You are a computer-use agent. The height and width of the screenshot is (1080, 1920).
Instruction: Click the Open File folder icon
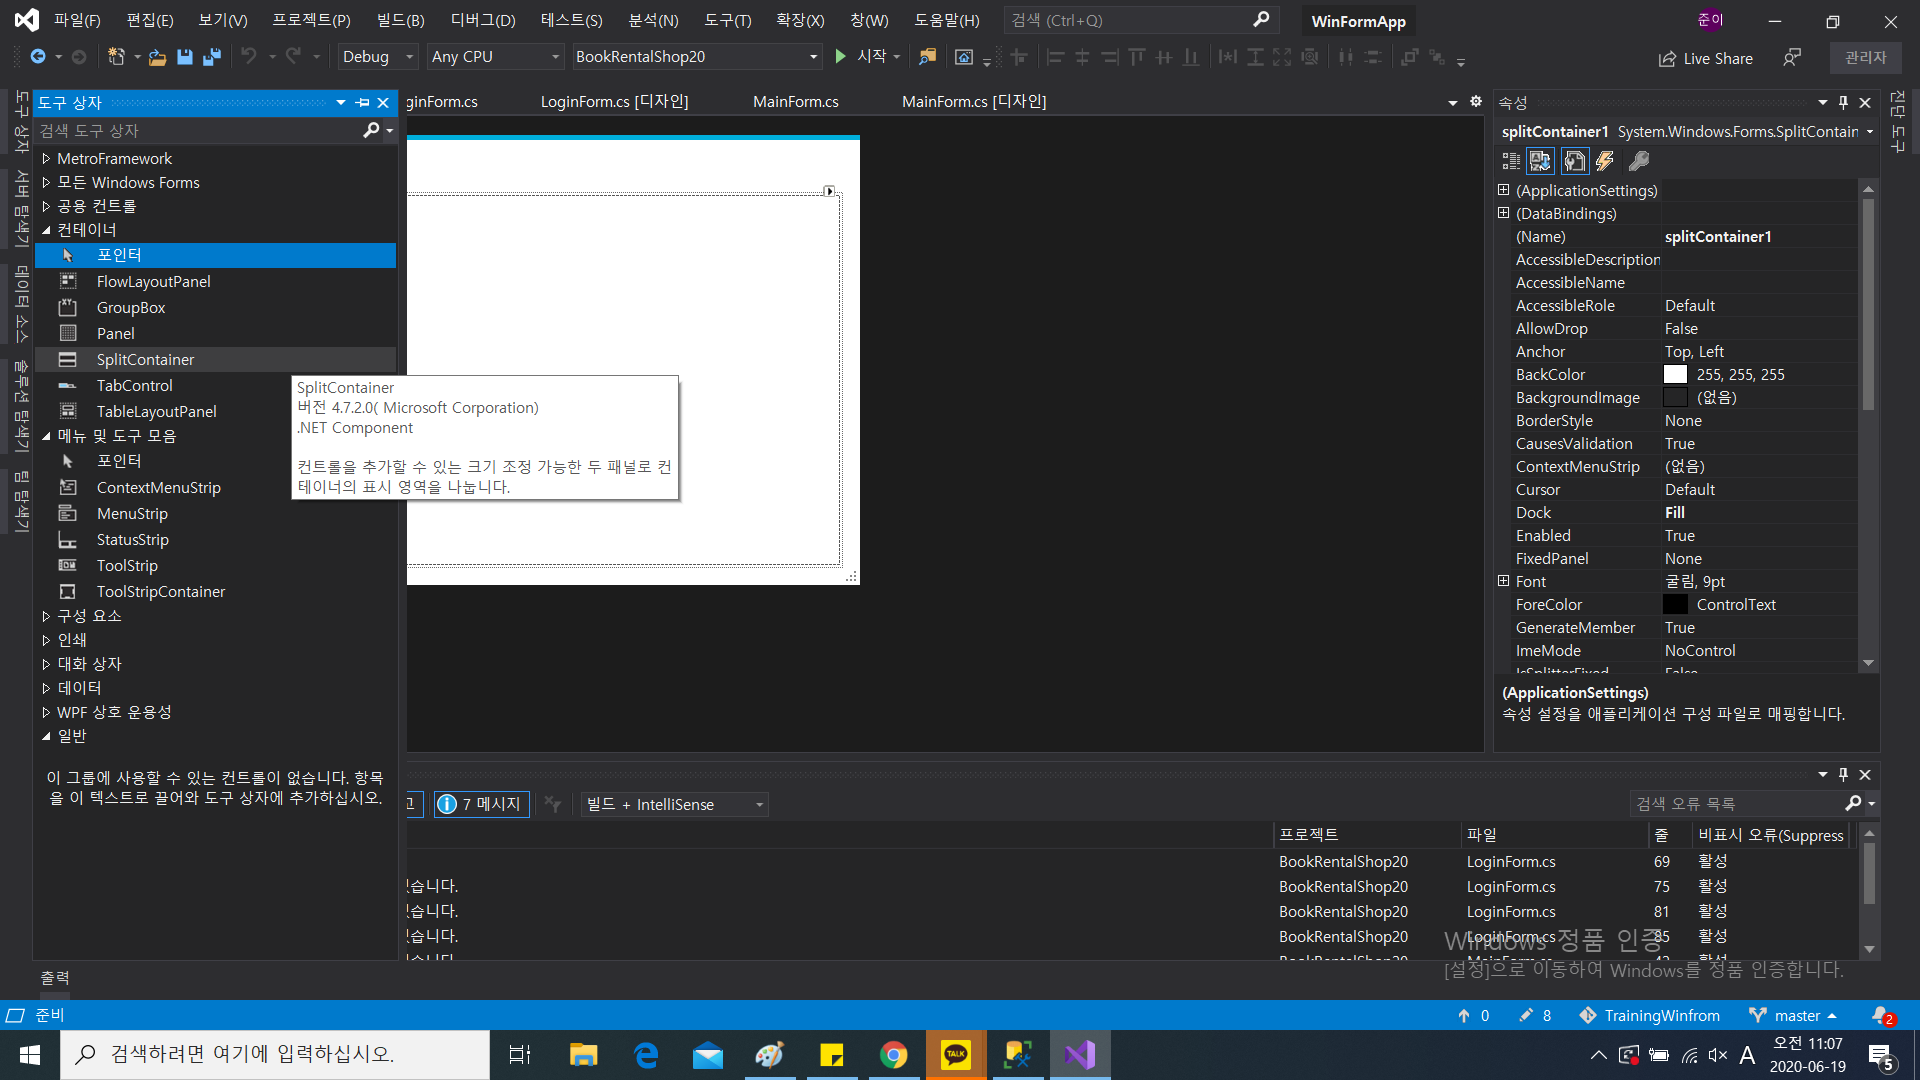pyautogui.click(x=157, y=57)
